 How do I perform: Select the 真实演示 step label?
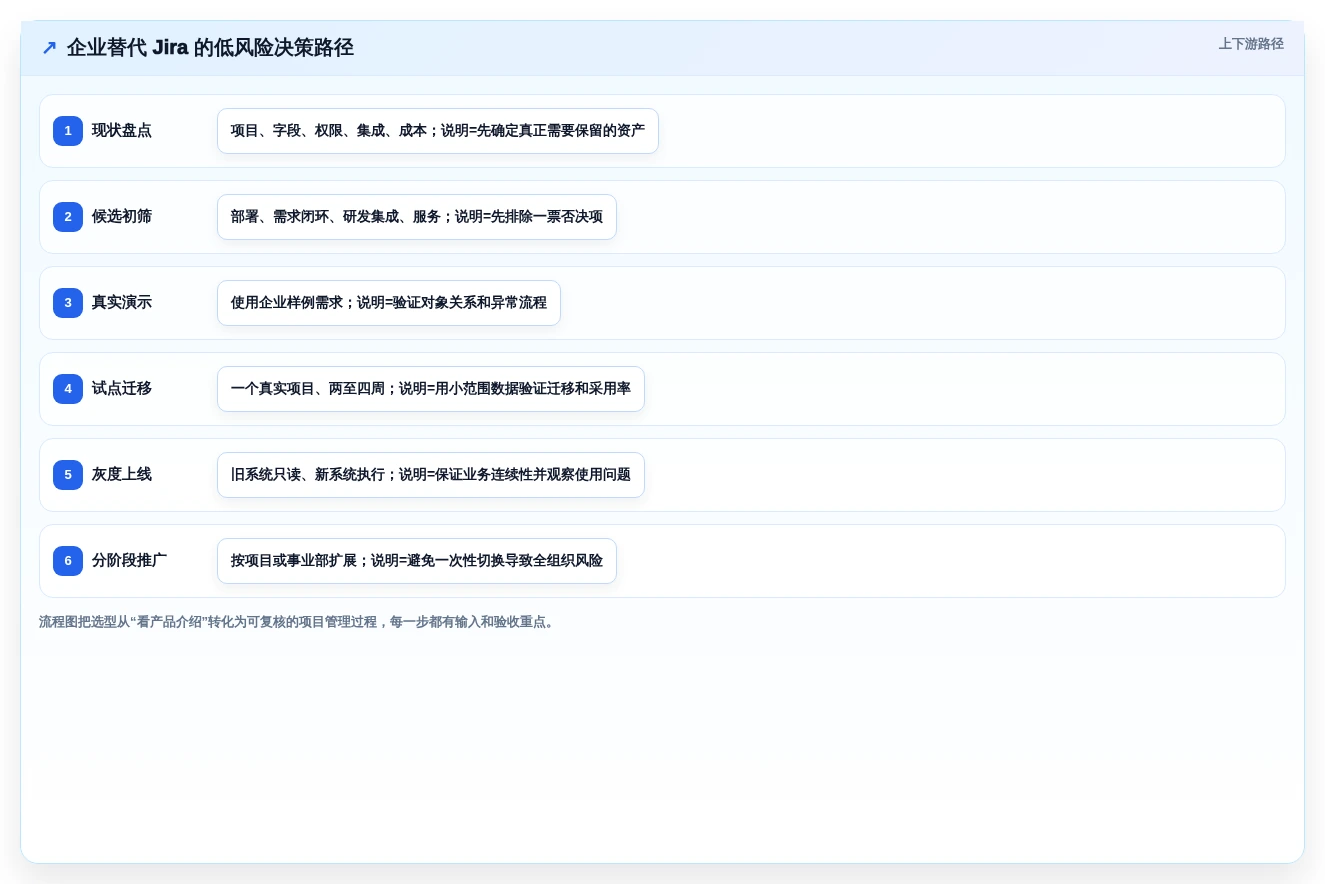122,303
